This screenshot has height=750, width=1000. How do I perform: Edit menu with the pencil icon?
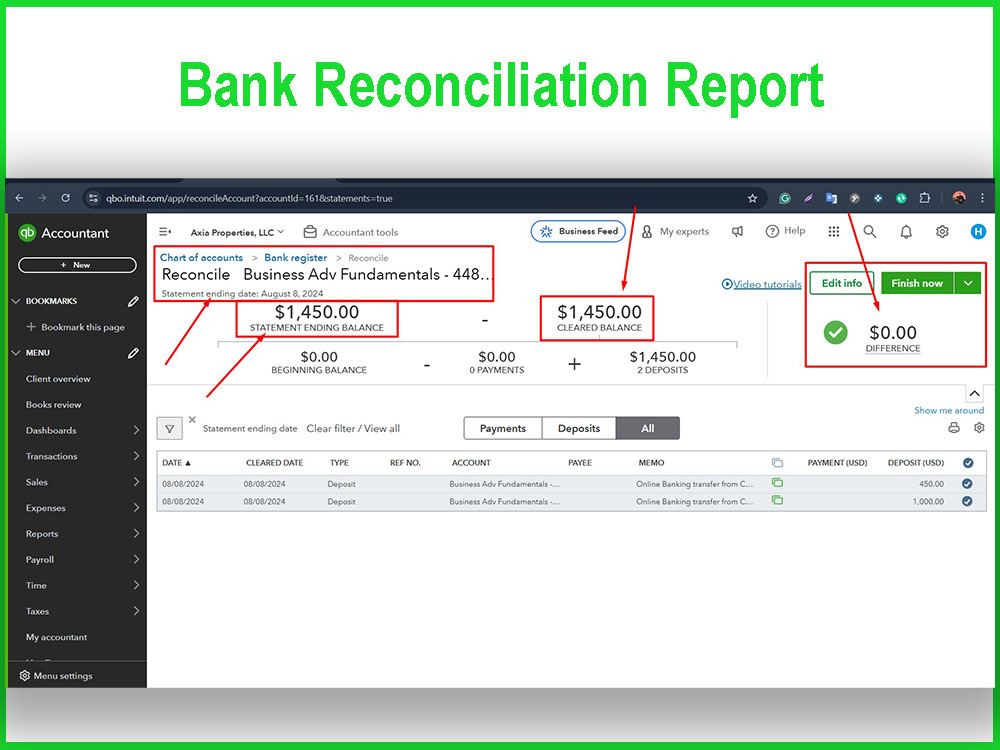[x=133, y=353]
